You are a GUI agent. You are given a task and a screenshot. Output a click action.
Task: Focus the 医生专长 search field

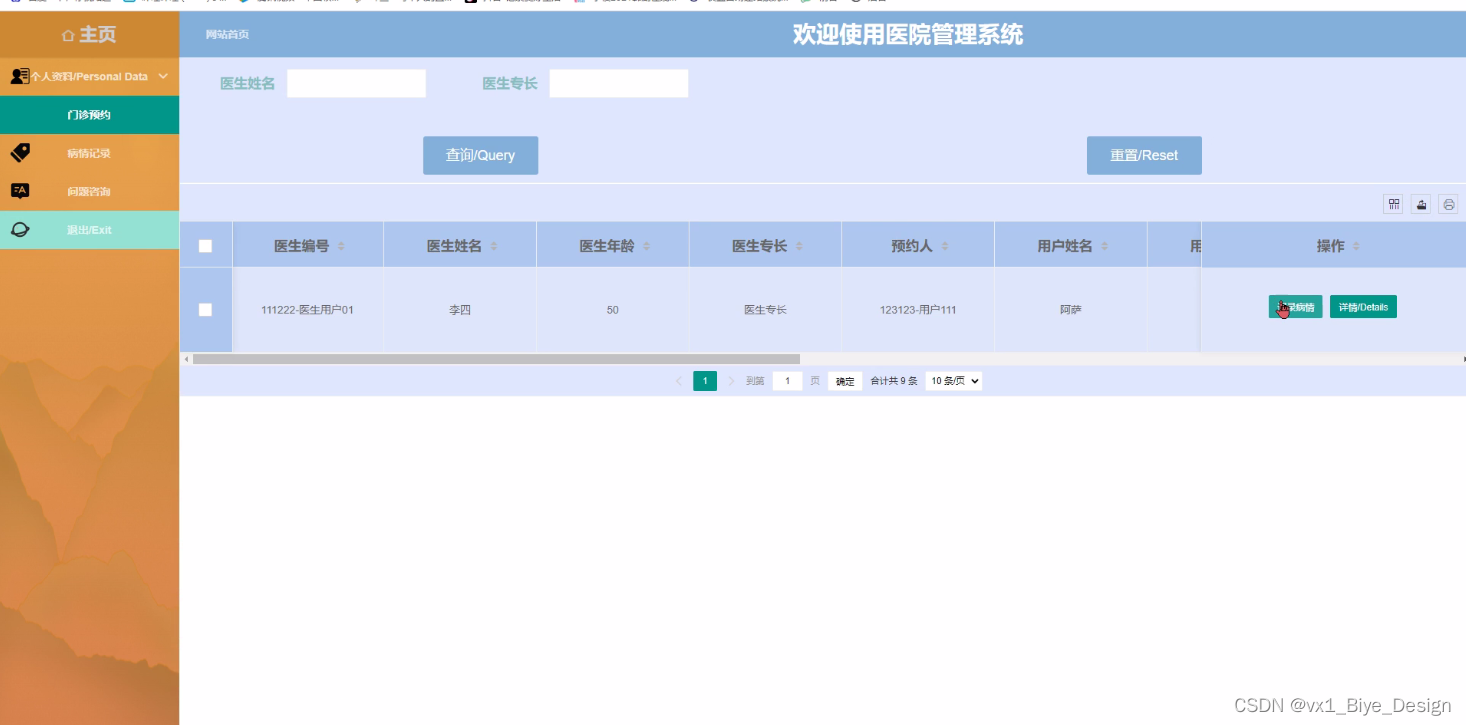(618, 83)
